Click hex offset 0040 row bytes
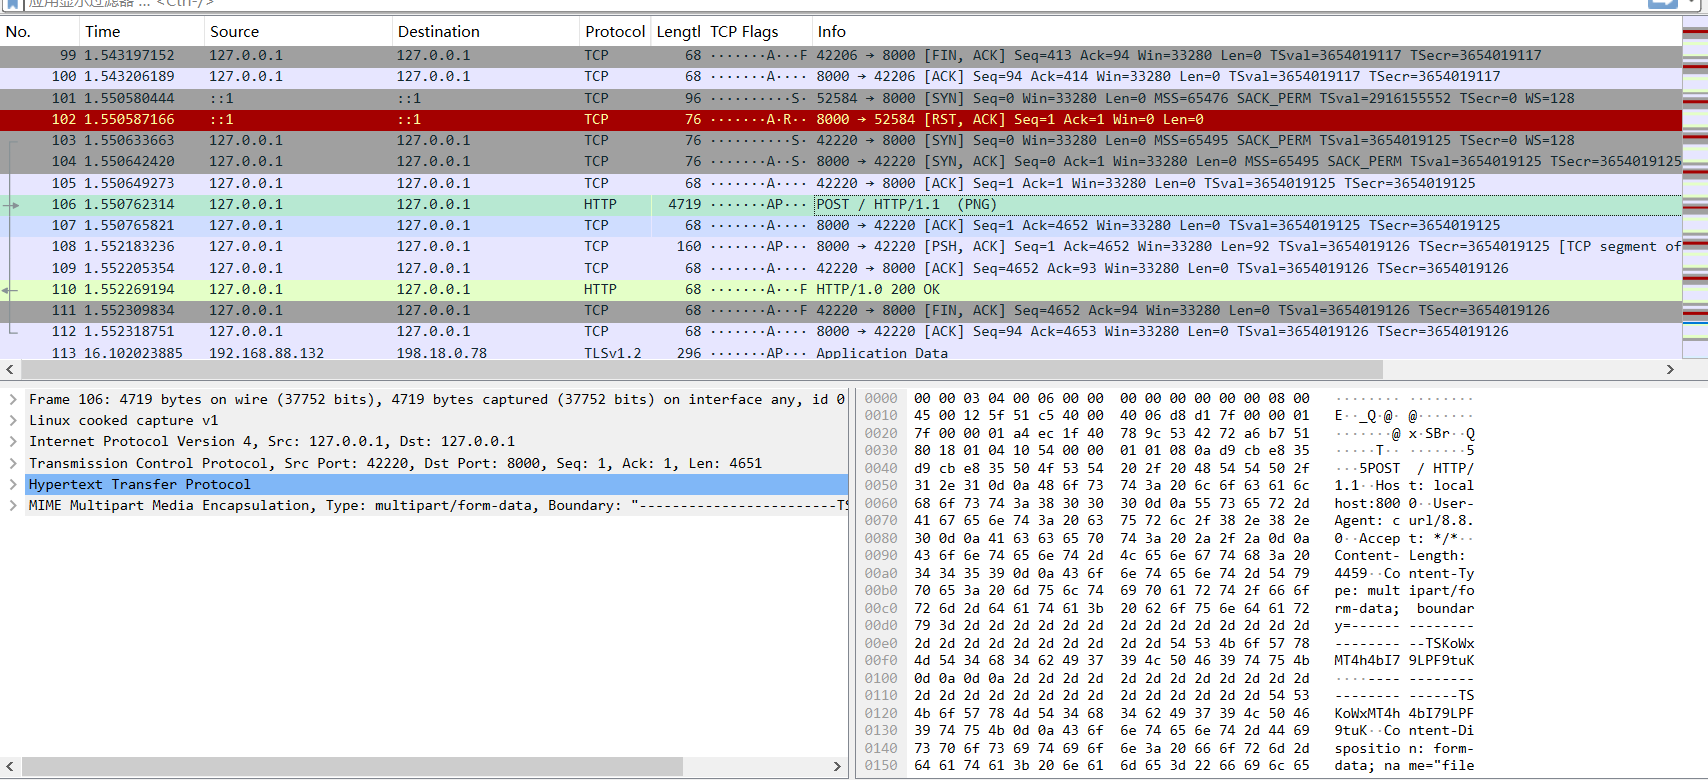Viewport: 1708px width, 780px height. click(x=1111, y=468)
